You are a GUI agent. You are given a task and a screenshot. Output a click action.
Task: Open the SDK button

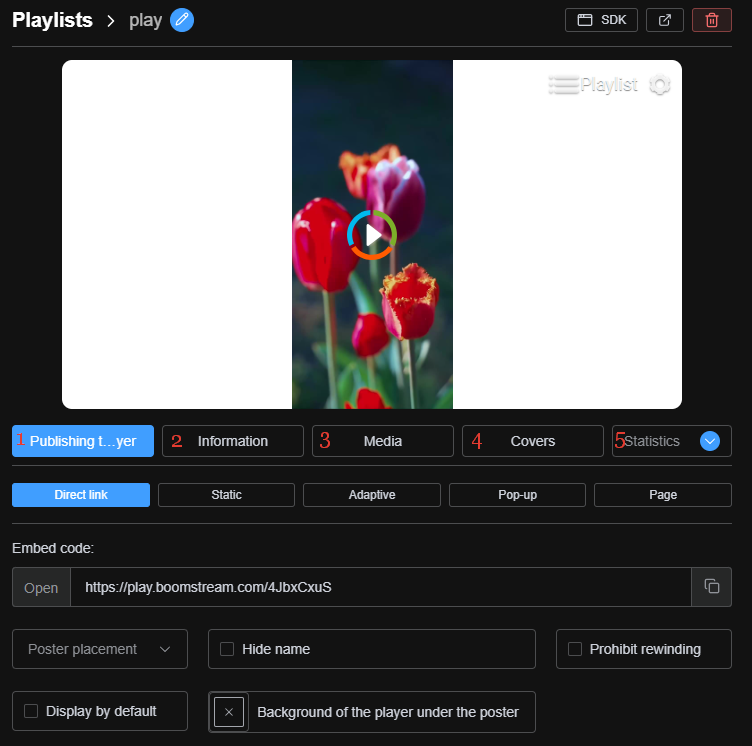(601, 20)
